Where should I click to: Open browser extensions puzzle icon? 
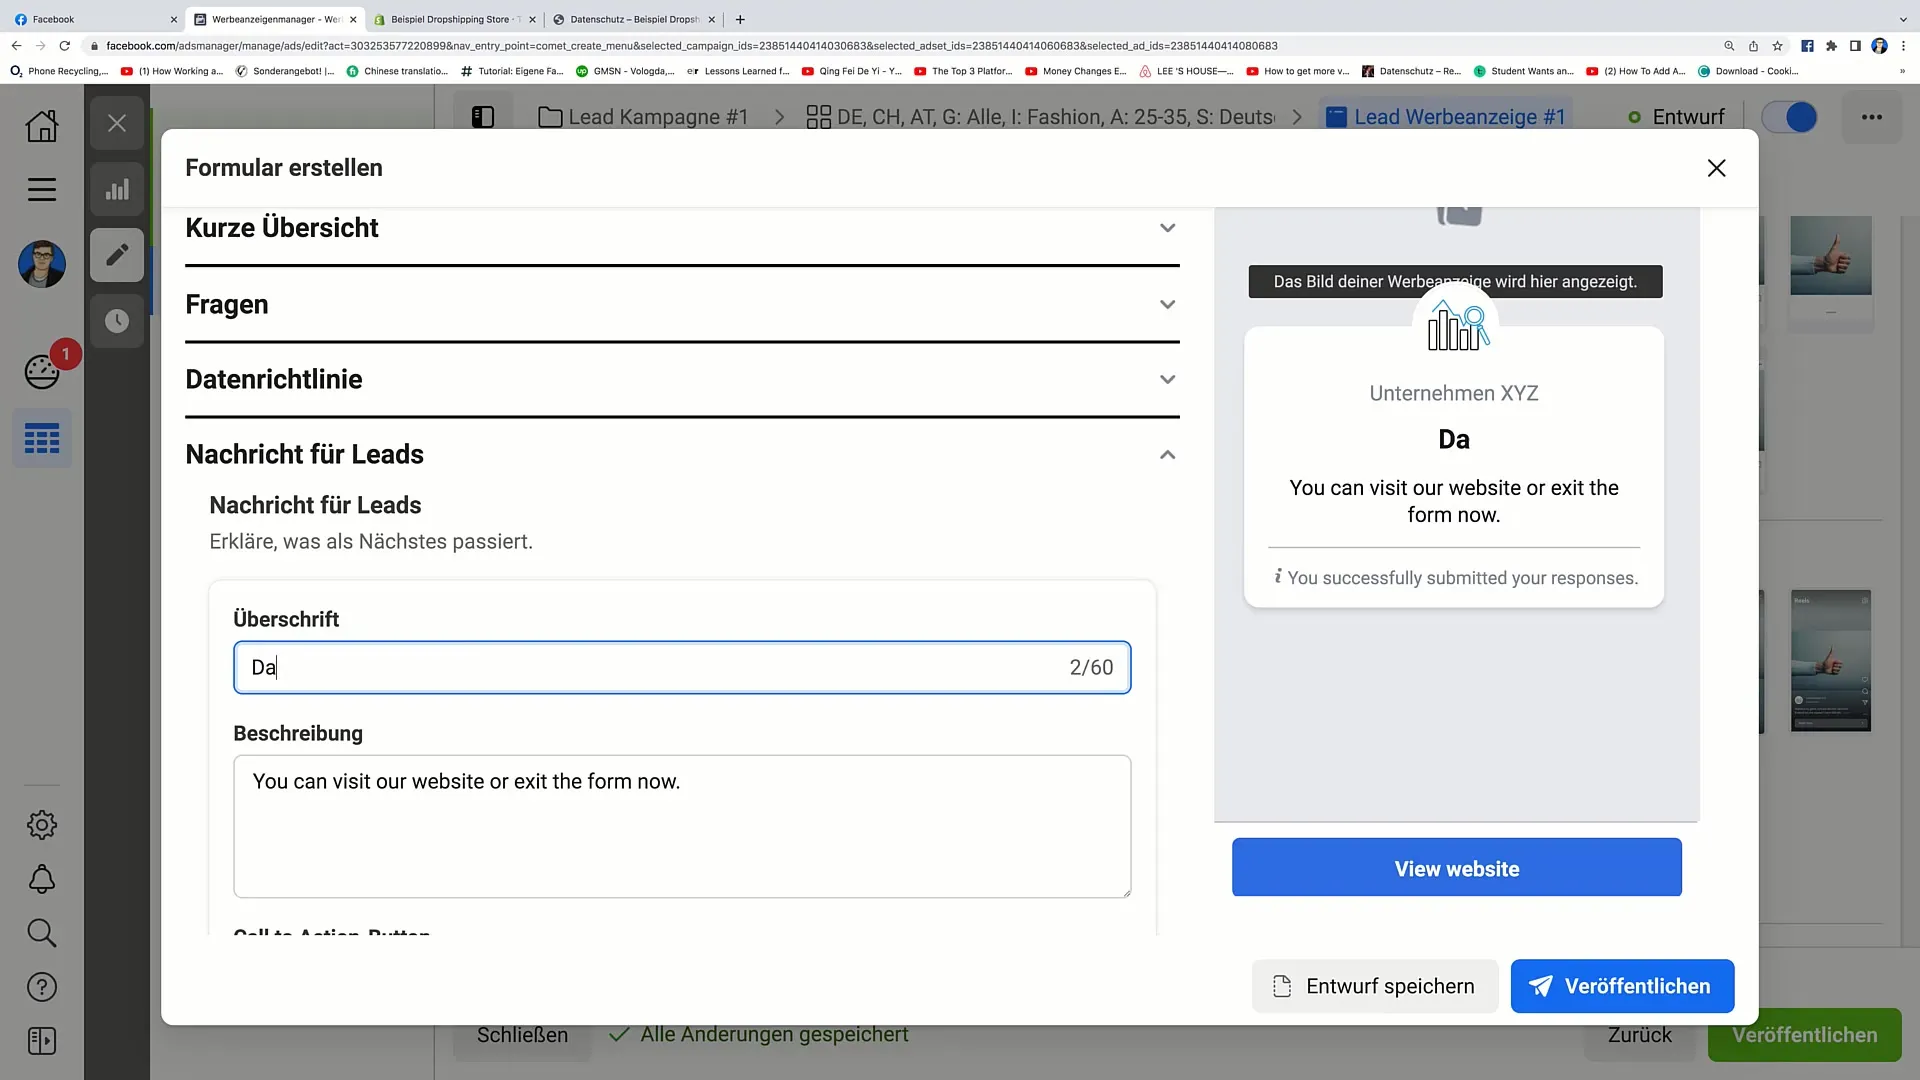pos(1831,46)
